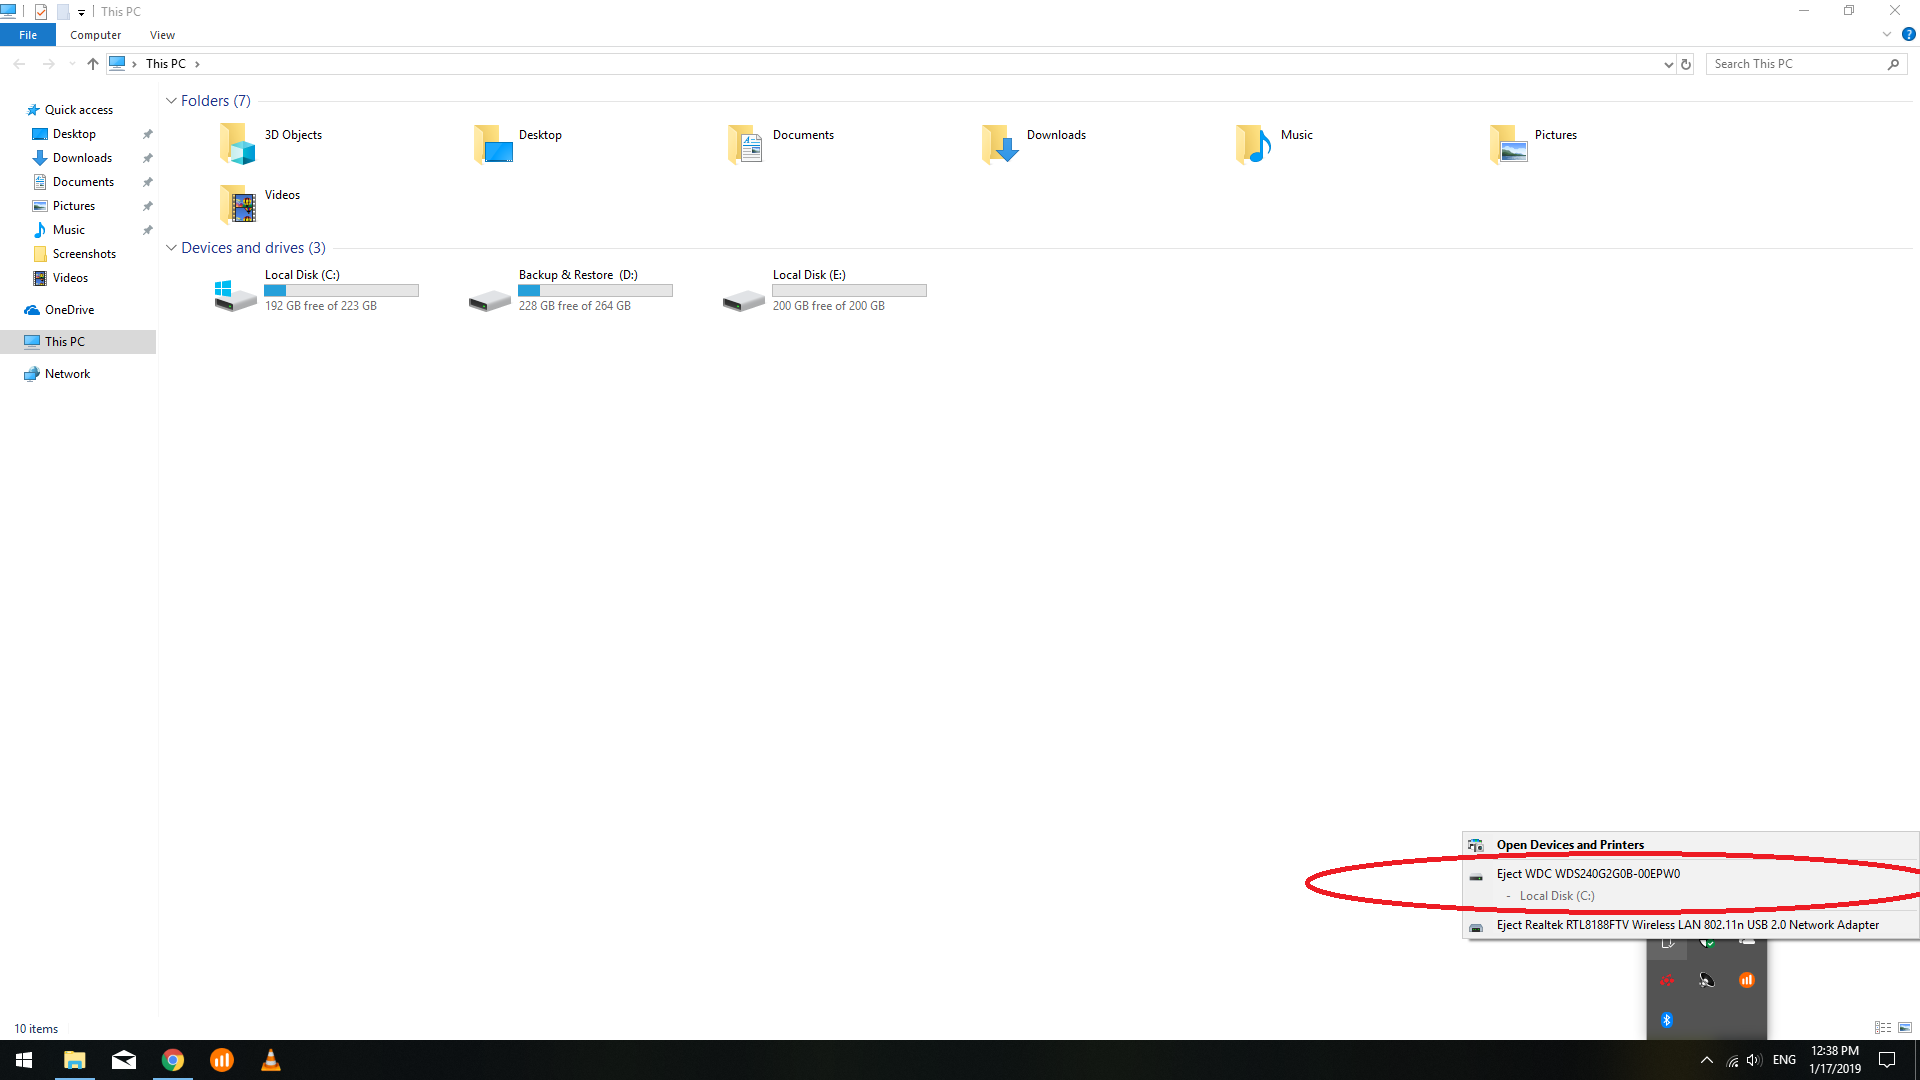Open the Help question mark icon
Viewport: 1920px width, 1080px height.
[x=1908, y=34]
